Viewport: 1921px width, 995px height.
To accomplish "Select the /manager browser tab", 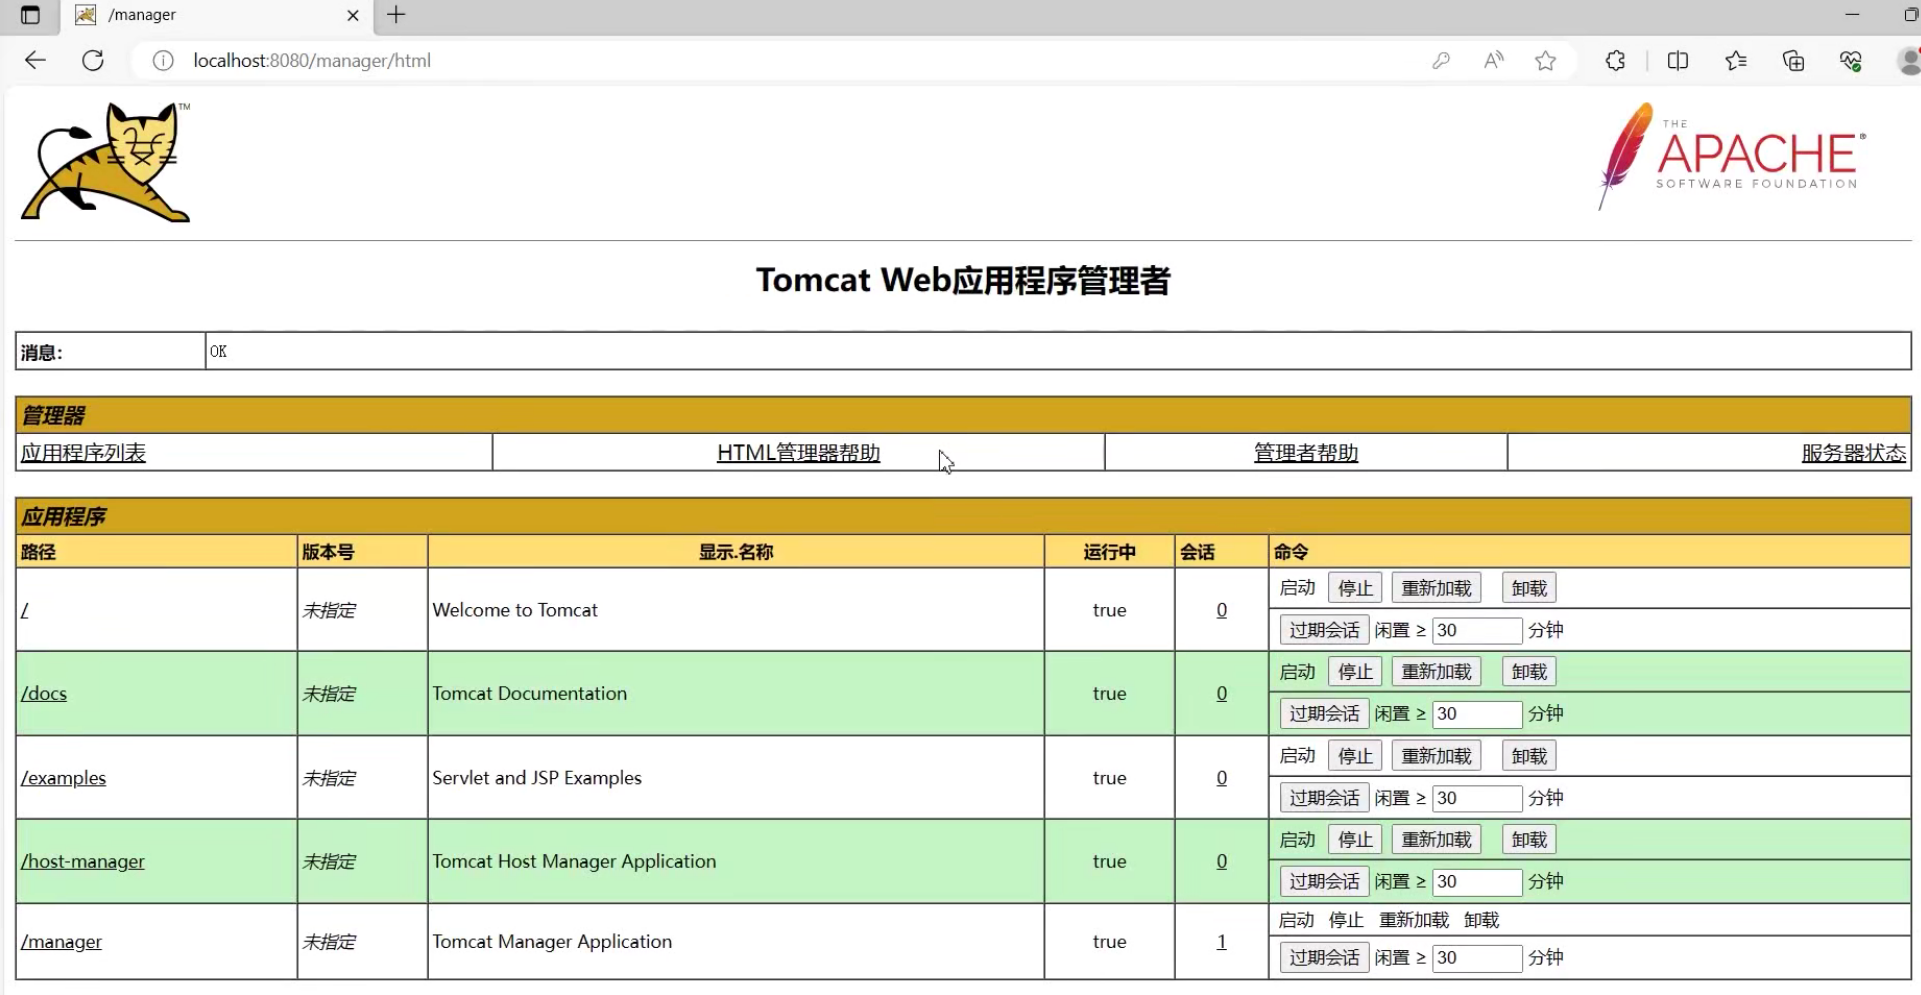I will (x=217, y=15).
